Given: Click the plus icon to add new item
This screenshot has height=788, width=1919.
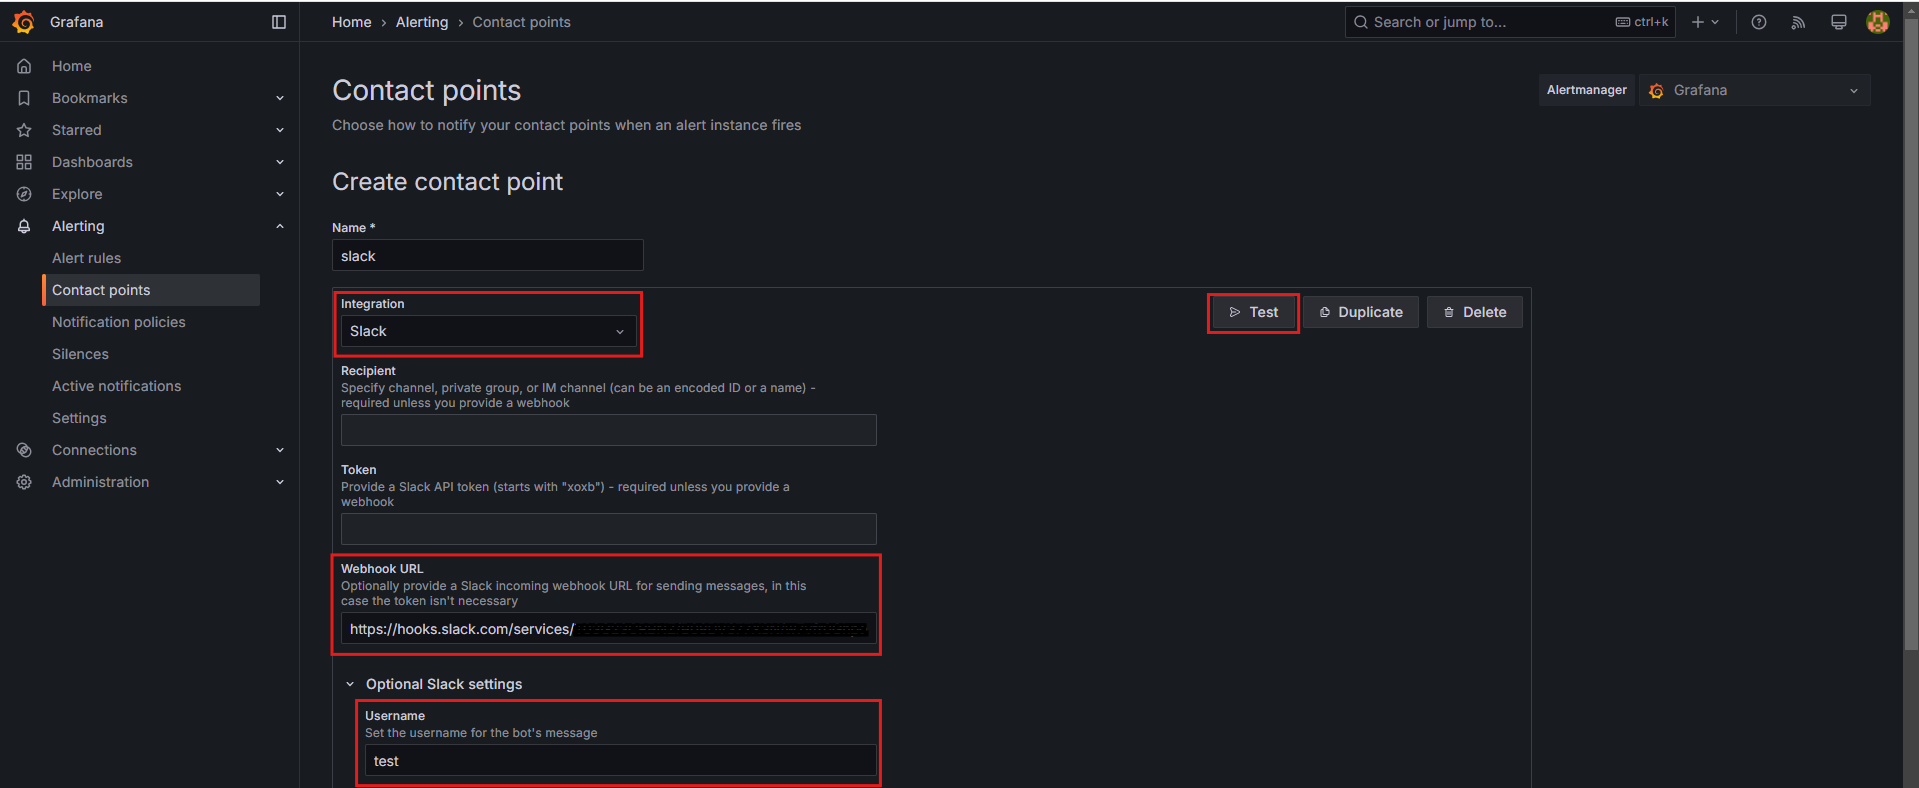Looking at the screenshot, I should click(1698, 22).
